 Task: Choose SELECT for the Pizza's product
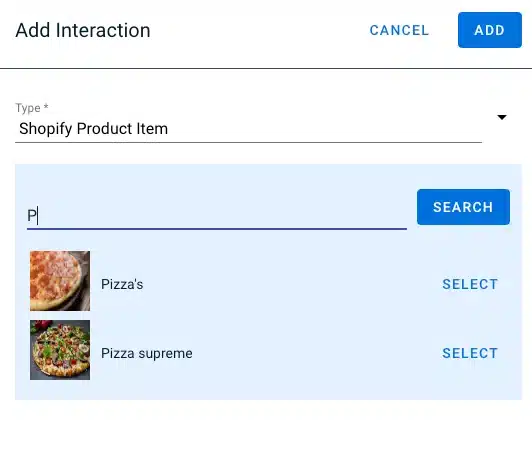point(470,284)
